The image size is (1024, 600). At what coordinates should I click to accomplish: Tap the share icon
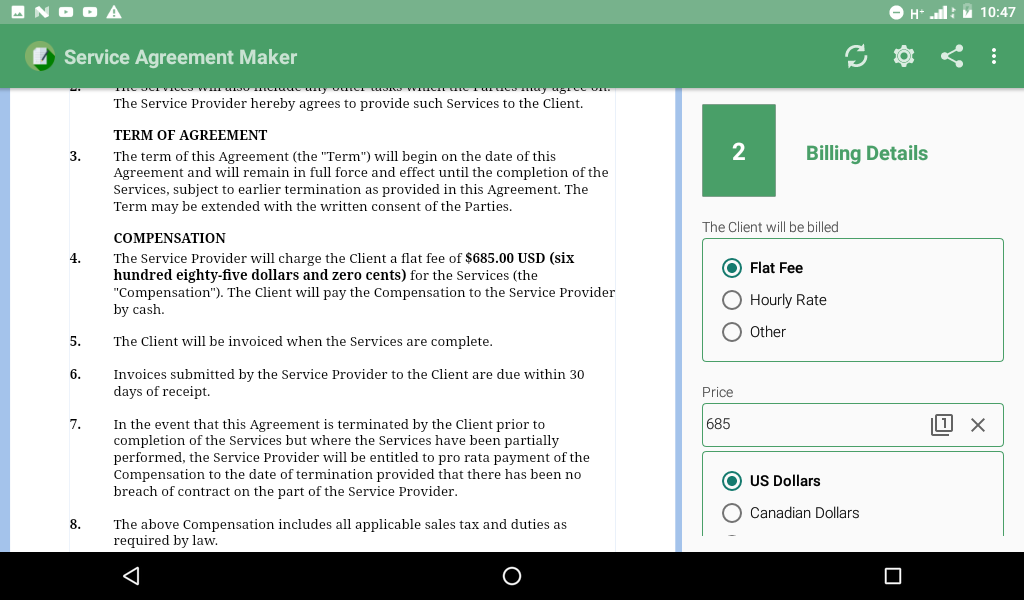coord(952,56)
